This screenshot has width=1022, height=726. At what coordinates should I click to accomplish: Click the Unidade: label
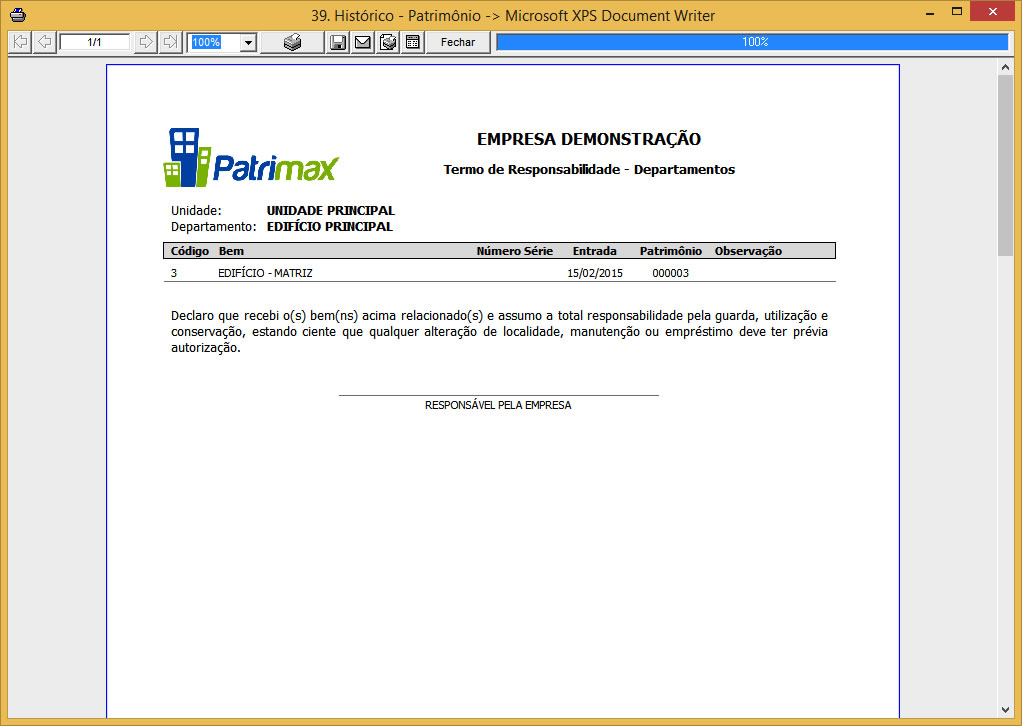click(x=196, y=211)
